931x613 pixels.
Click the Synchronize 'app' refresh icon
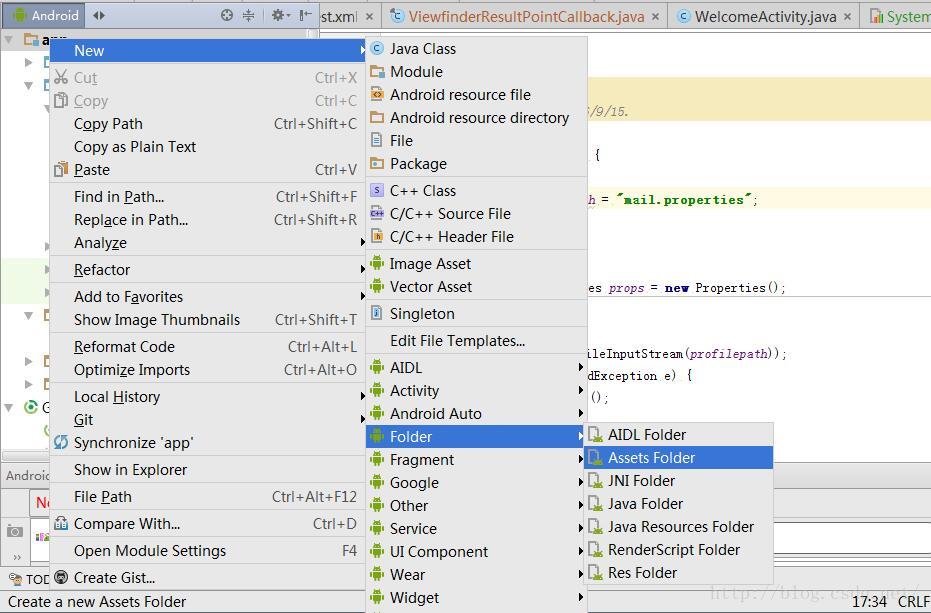pyautogui.click(x=61, y=443)
